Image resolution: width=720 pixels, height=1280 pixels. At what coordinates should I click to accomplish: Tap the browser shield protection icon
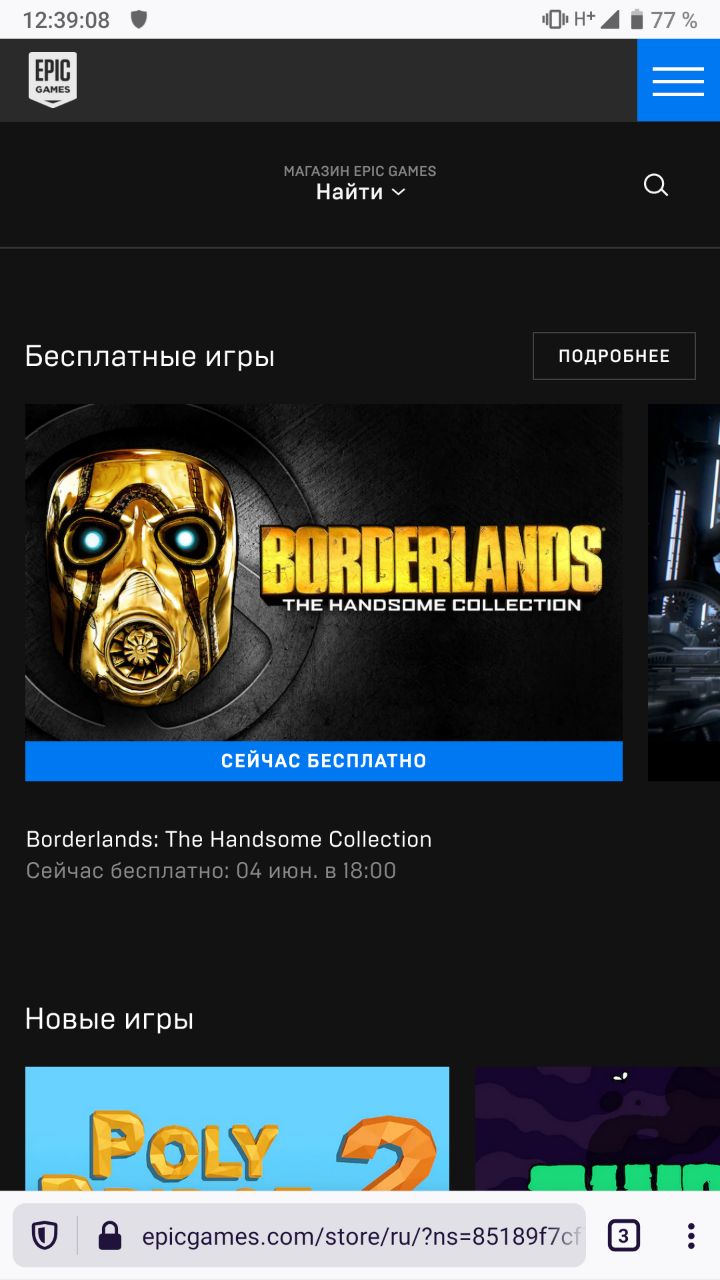pos(45,1236)
